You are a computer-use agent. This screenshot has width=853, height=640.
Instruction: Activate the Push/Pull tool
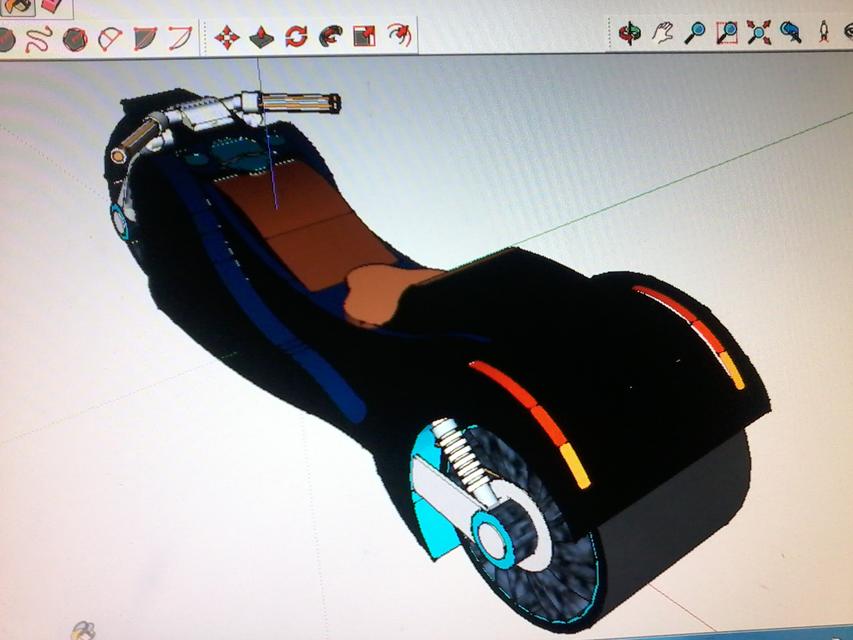click(262, 37)
